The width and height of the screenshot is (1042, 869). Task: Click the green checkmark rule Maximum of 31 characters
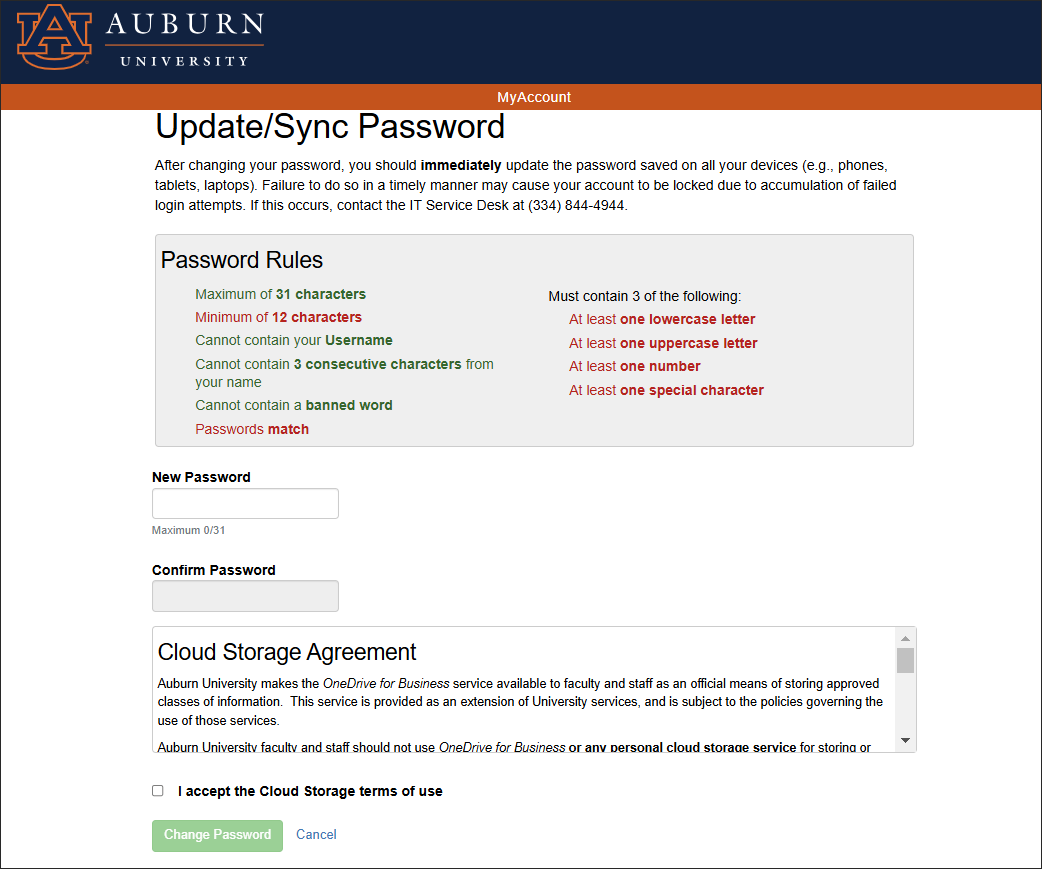280,294
